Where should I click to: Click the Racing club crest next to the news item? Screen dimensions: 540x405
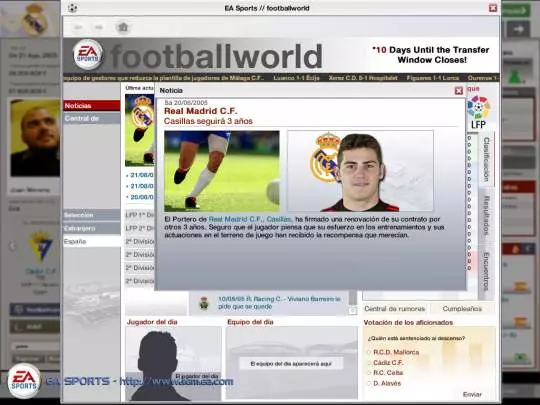204,303
